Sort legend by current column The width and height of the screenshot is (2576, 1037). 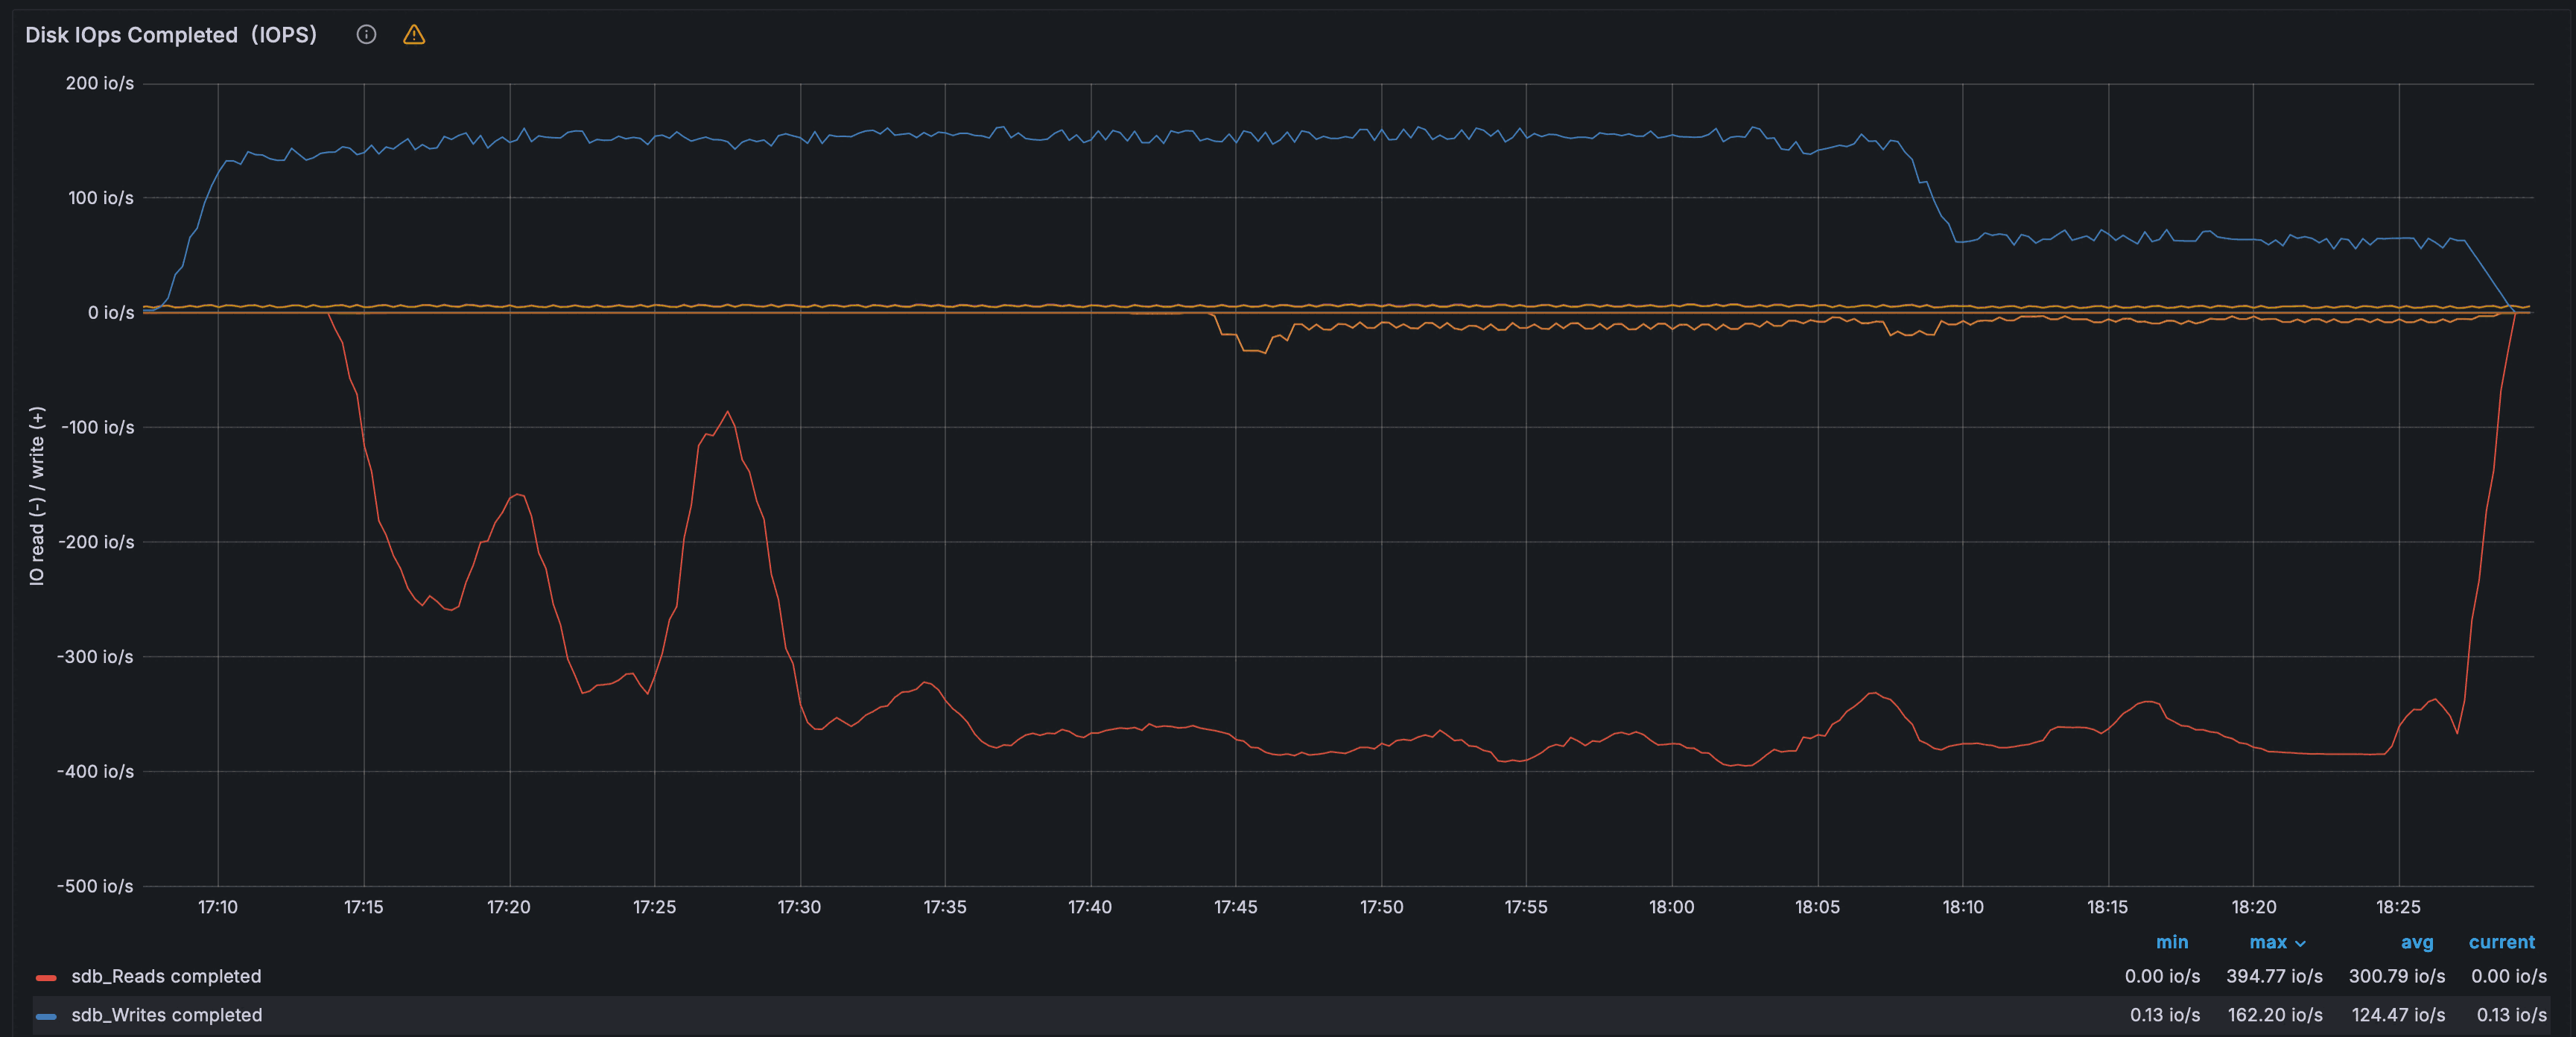[2501, 942]
